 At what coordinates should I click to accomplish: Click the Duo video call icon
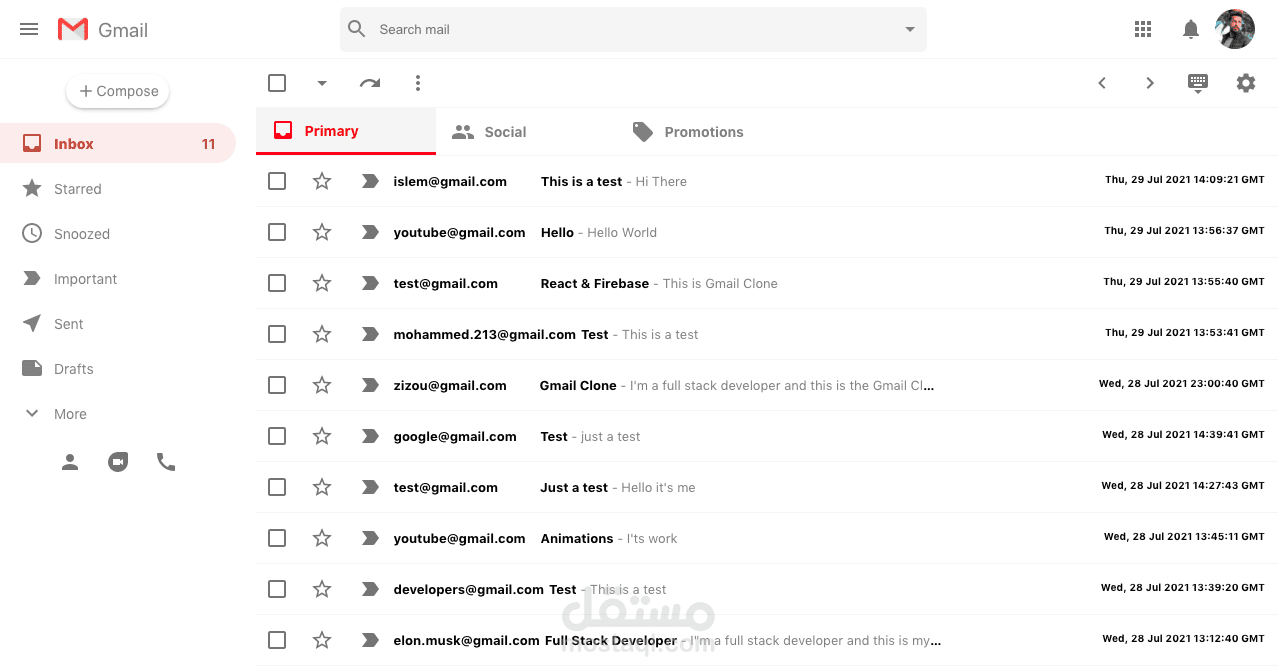[118, 462]
